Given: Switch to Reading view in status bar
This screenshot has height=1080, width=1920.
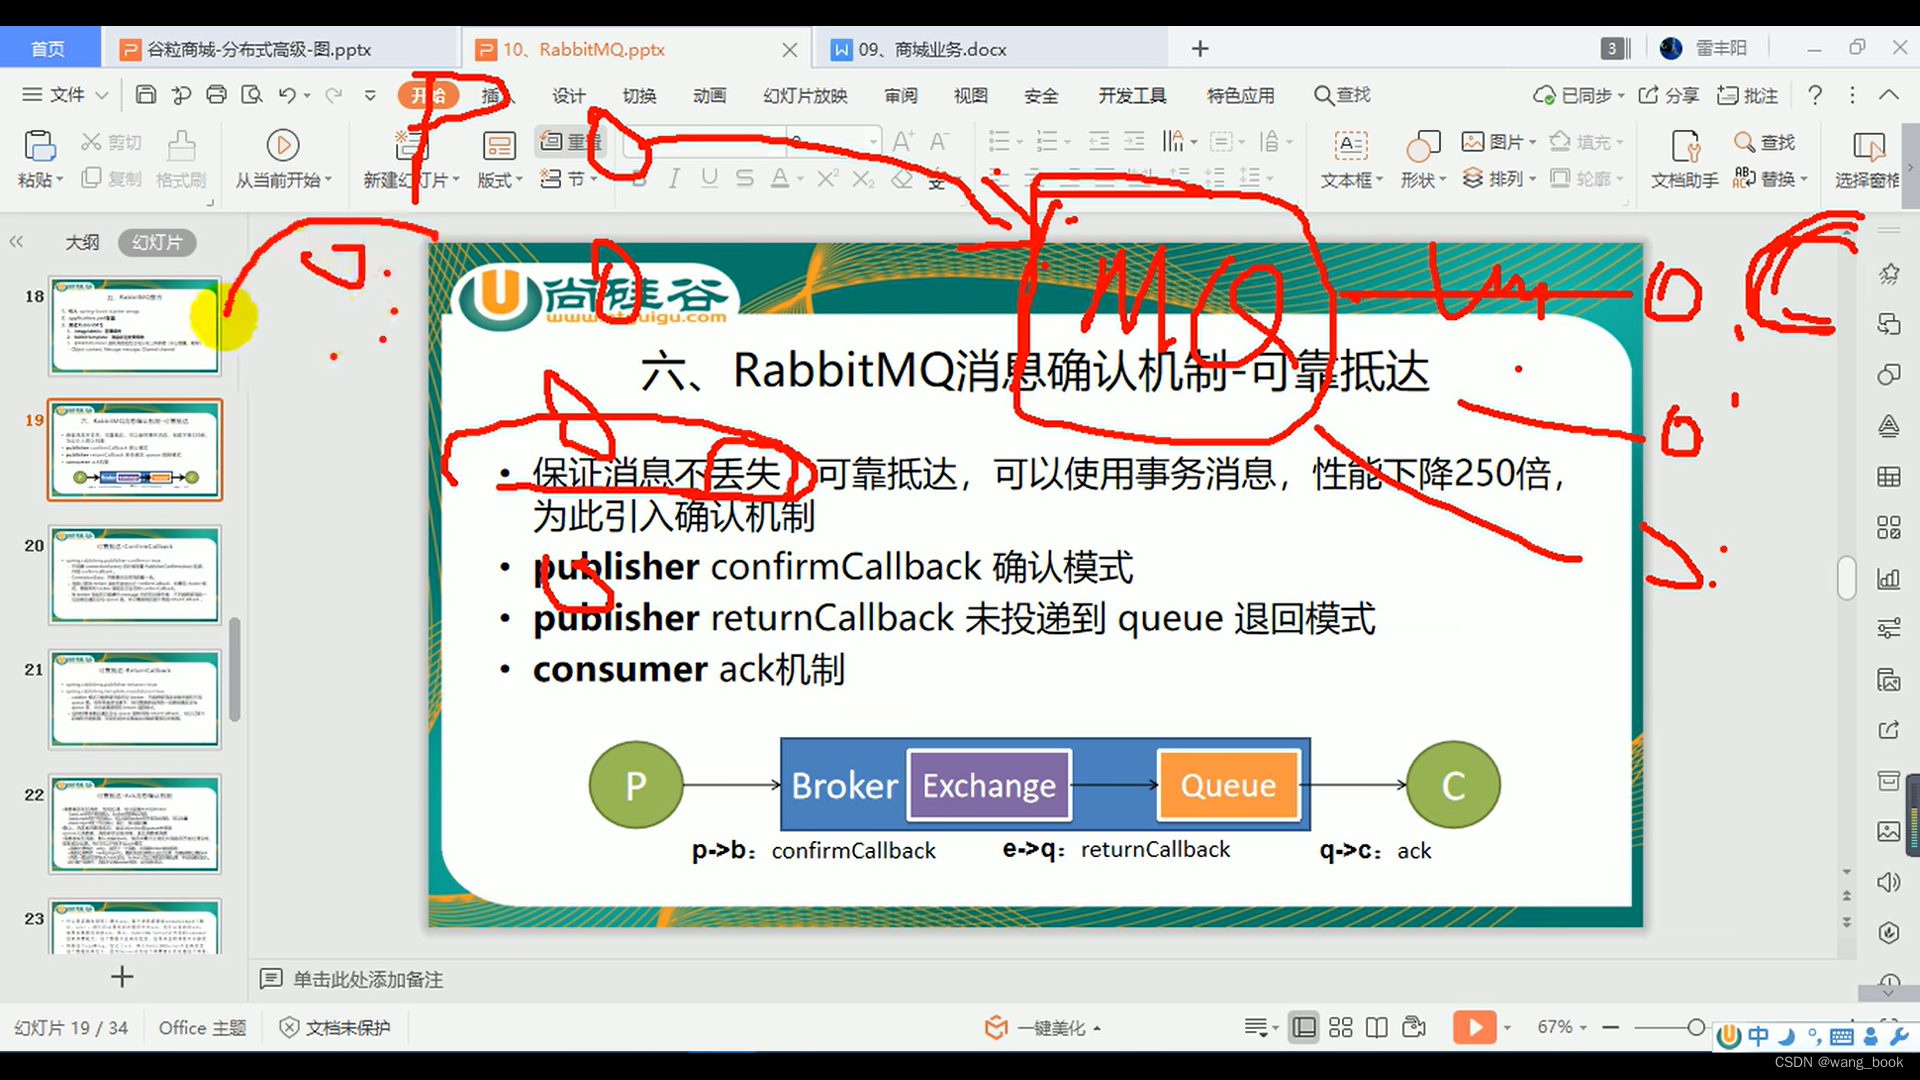Looking at the screenshot, I should (x=1377, y=1027).
